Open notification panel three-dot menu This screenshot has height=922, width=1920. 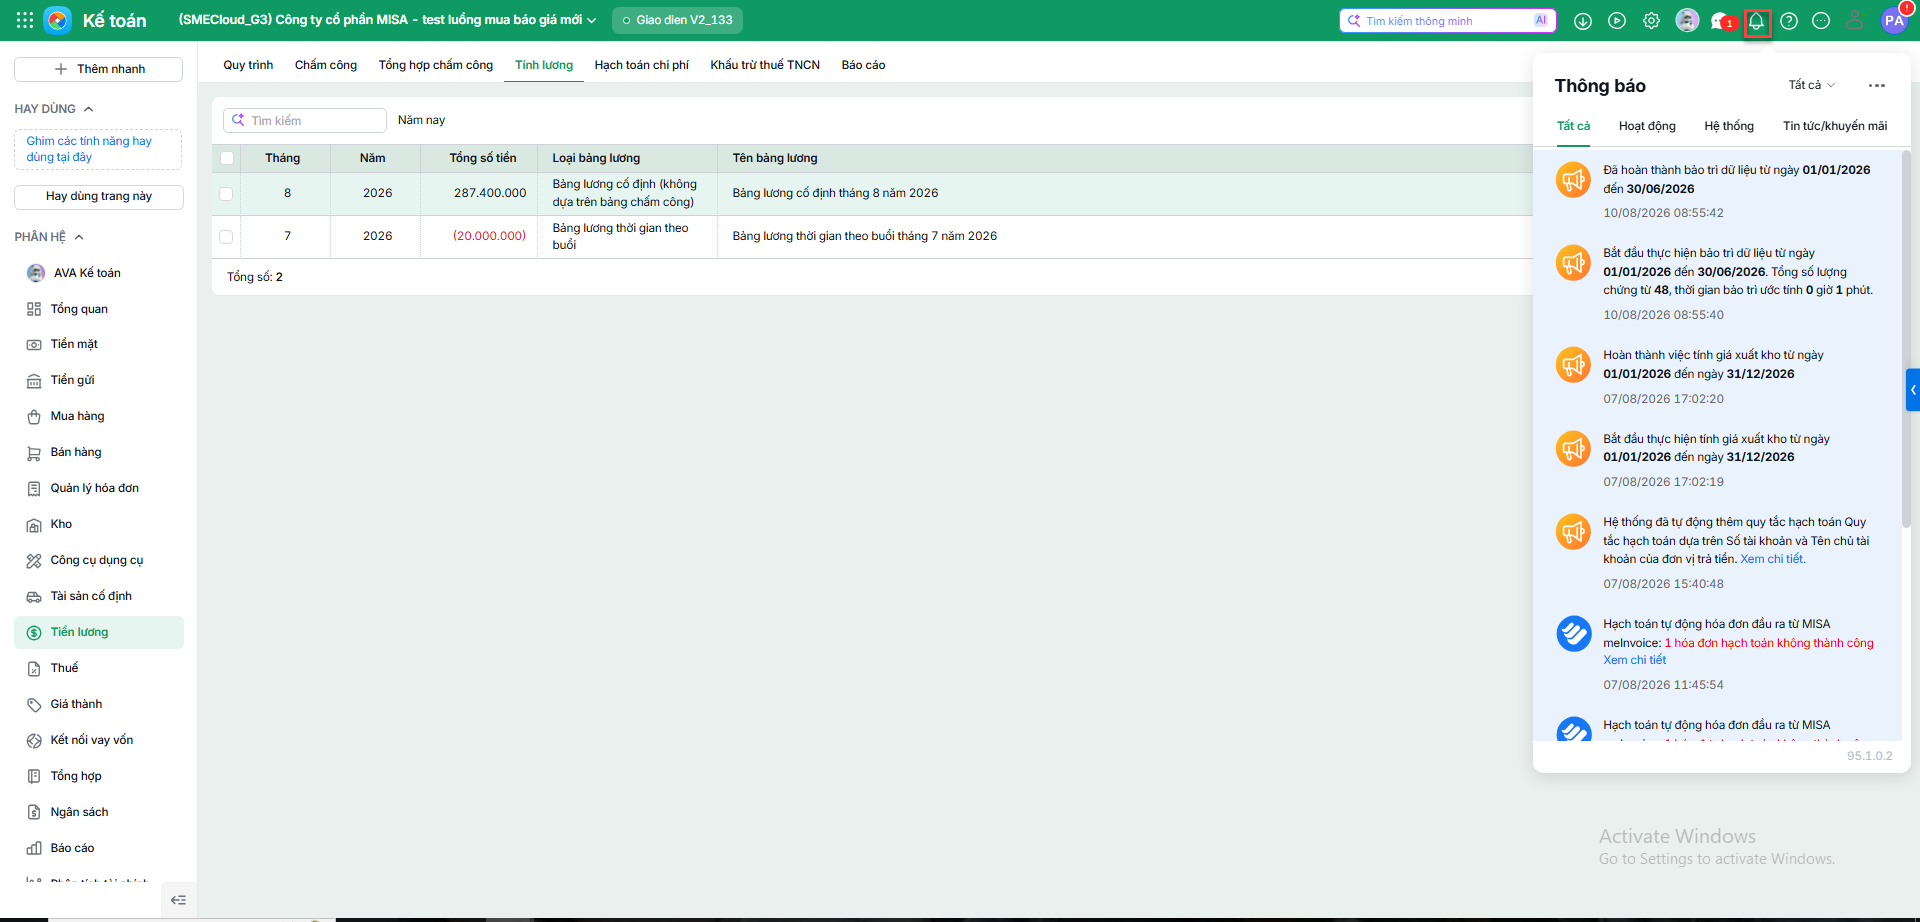[x=1877, y=86]
